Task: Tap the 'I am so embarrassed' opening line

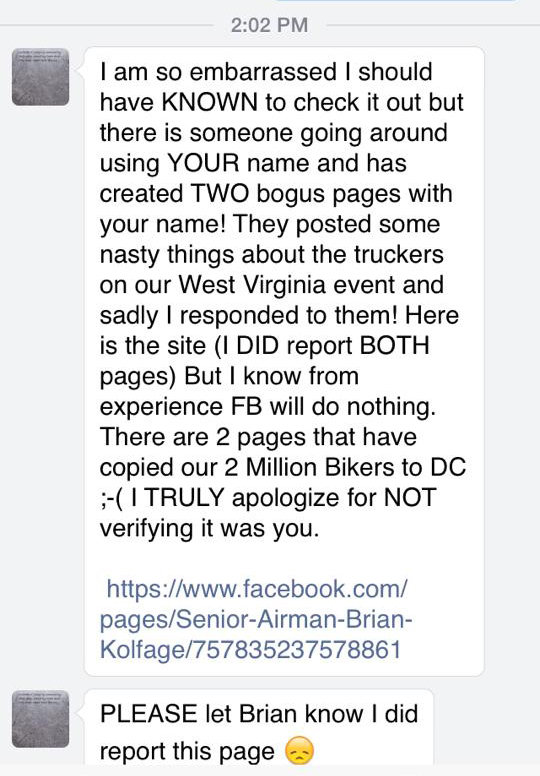Action: pos(266,72)
